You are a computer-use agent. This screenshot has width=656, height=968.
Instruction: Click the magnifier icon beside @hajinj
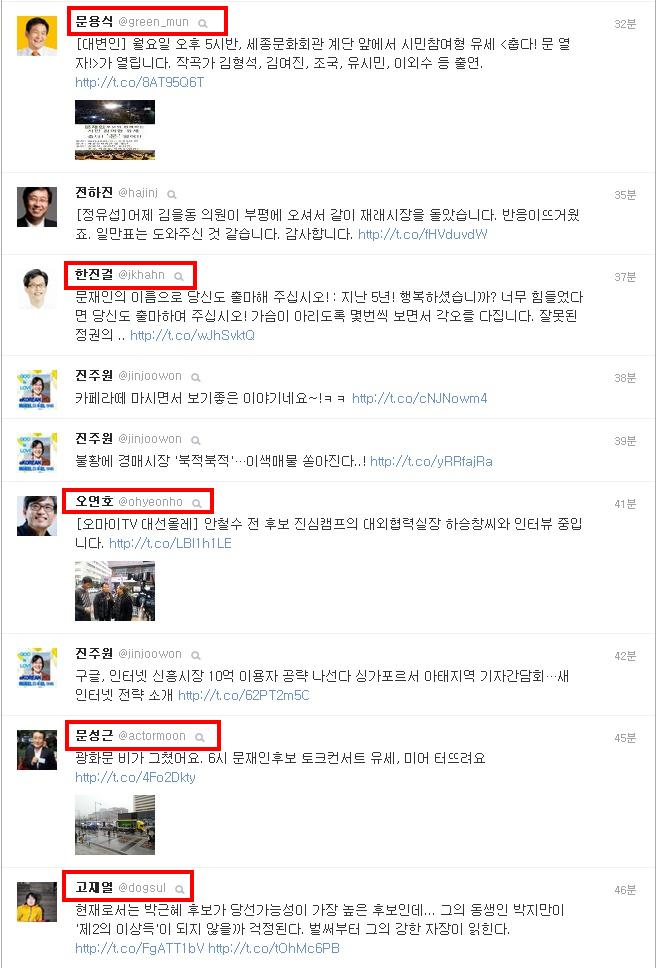coord(172,194)
